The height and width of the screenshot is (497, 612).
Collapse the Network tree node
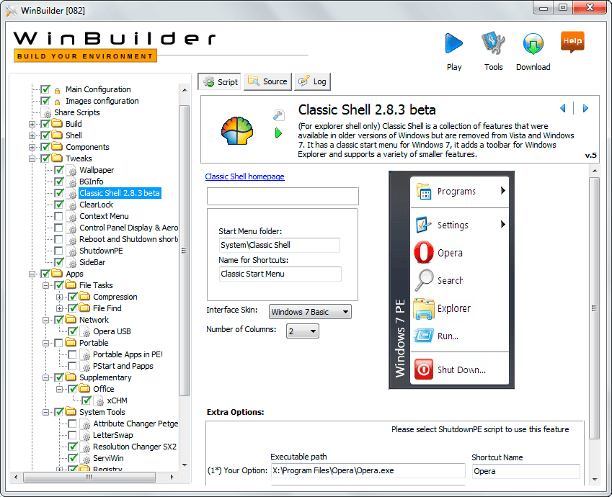46,320
